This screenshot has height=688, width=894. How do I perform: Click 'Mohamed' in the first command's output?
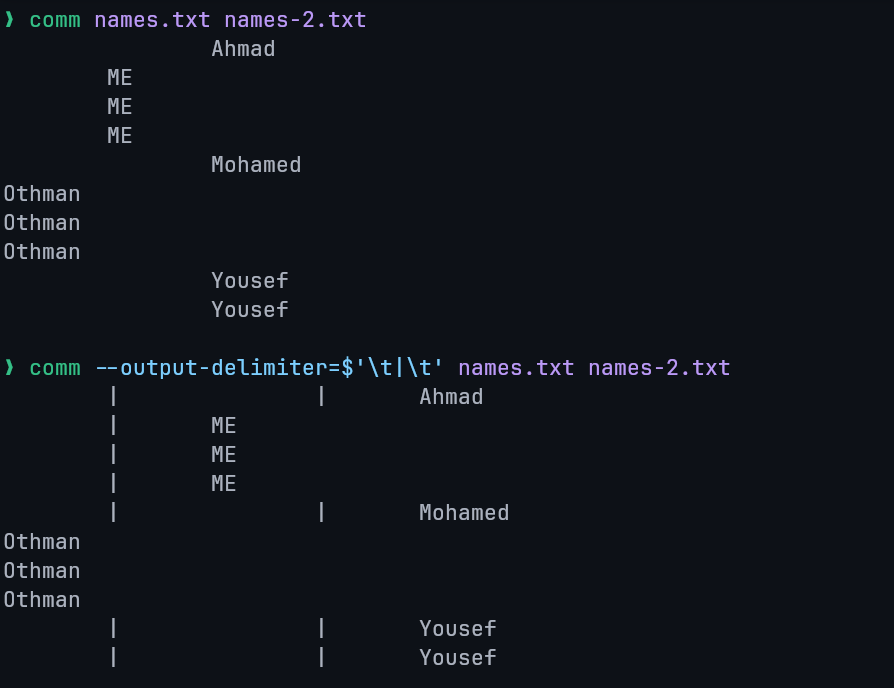pyautogui.click(x=256, y=165)
